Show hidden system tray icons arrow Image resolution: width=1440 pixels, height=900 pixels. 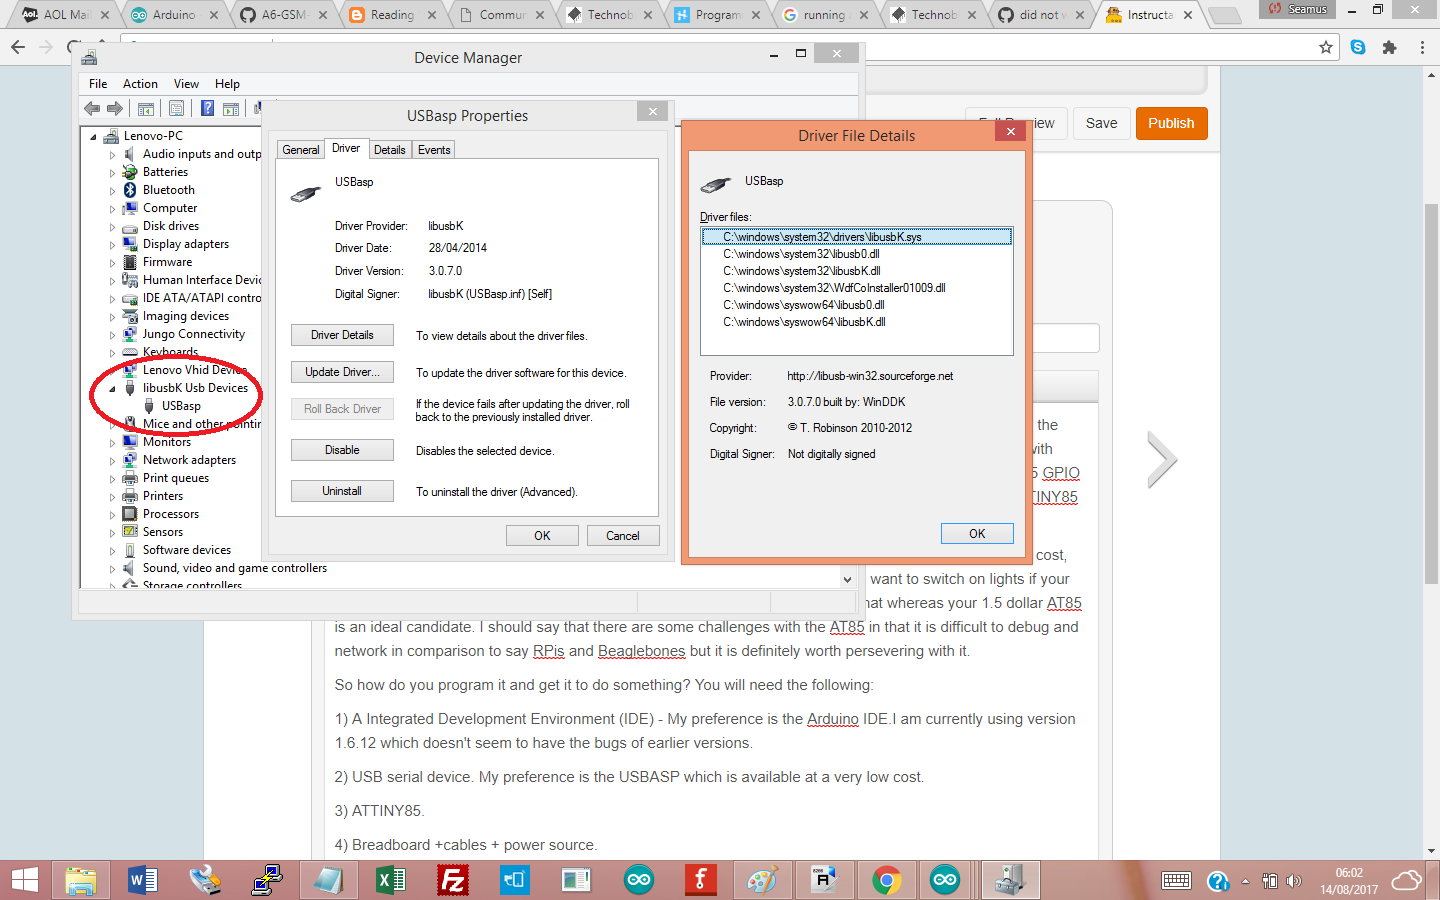(1245, 881)
